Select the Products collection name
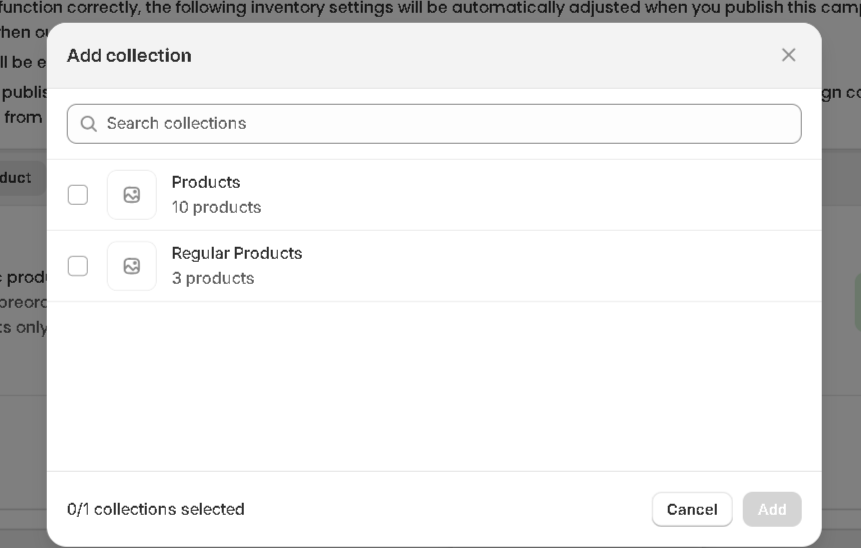This screenshot has height=548, width=861. click(x=206, y=182)
